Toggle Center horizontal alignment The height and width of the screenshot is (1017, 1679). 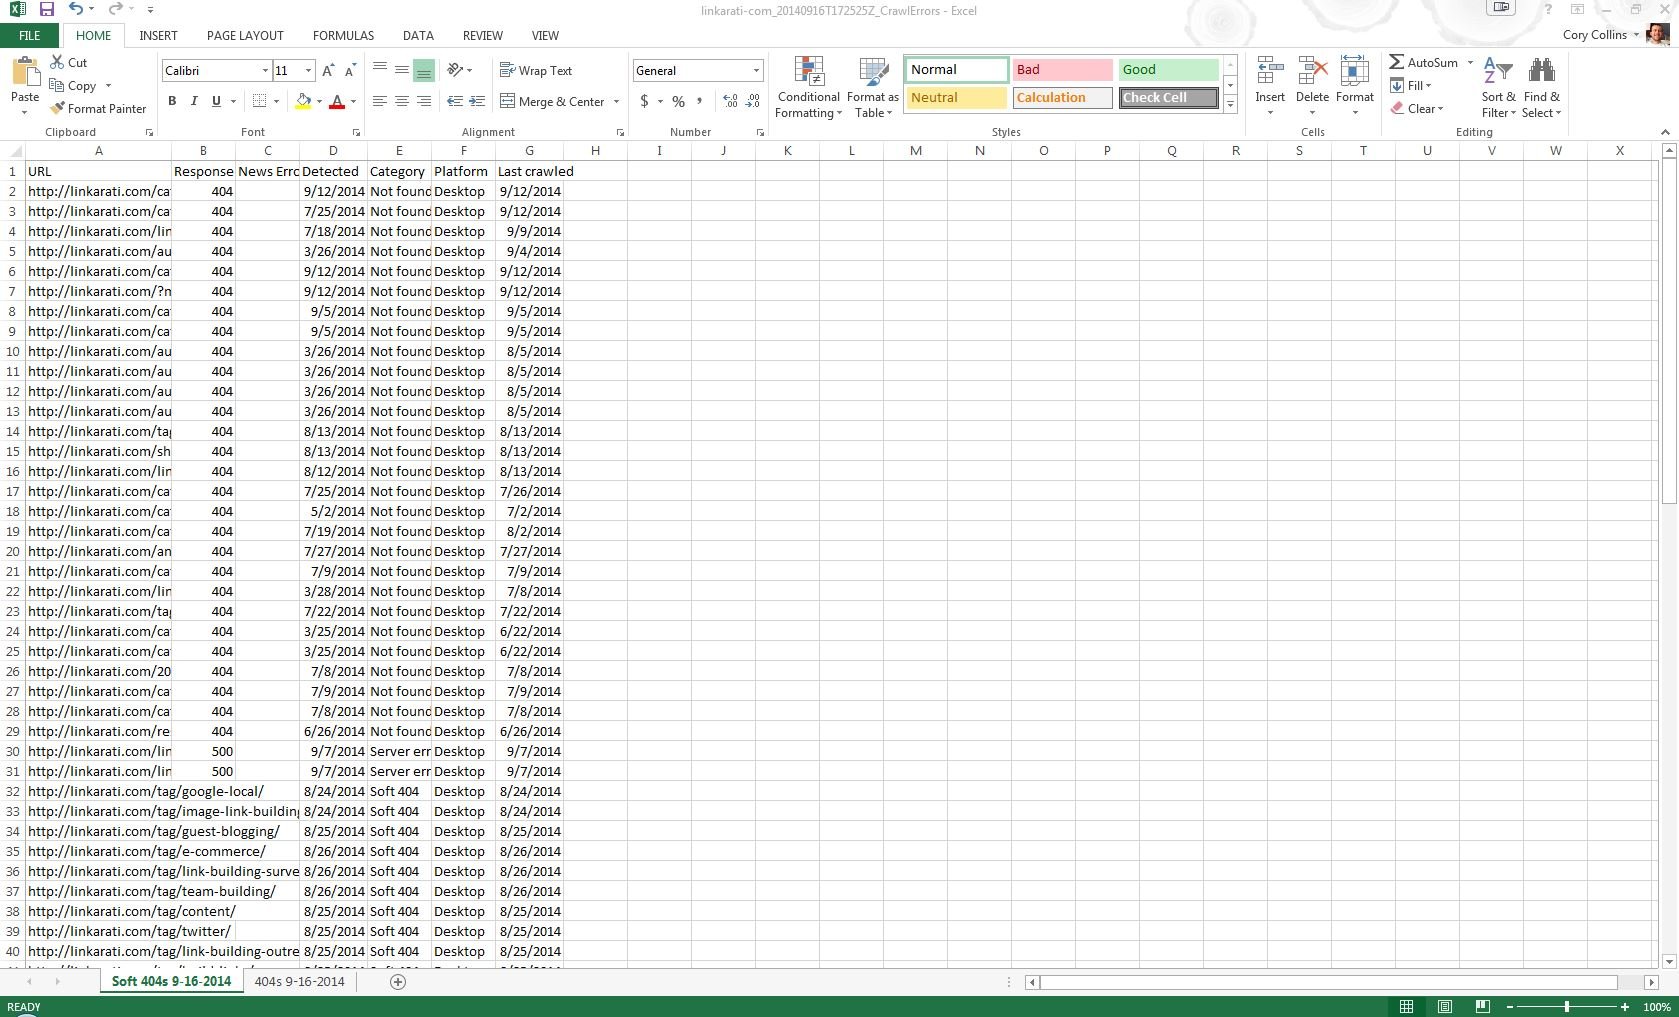coord(401,101)
